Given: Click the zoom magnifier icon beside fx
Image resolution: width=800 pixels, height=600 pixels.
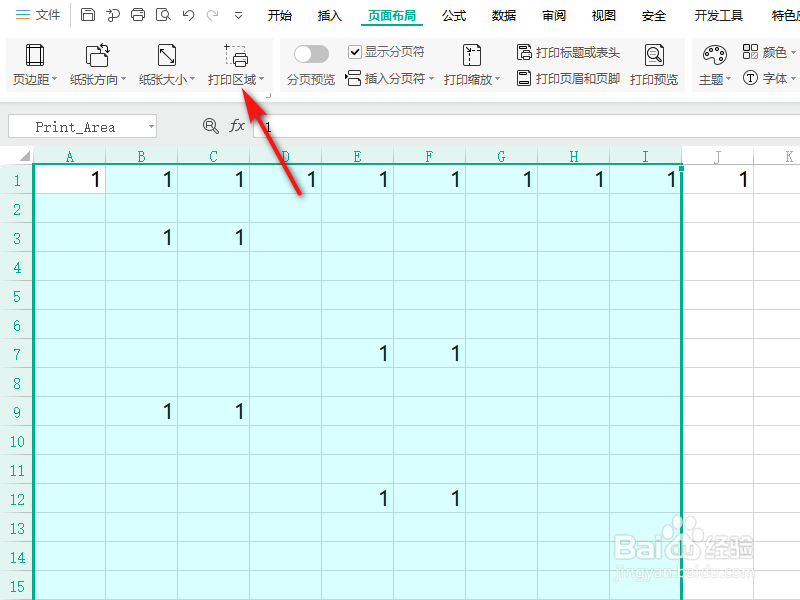Looking at the screenshot, I should pyautogui.click(x=211, y=126).
